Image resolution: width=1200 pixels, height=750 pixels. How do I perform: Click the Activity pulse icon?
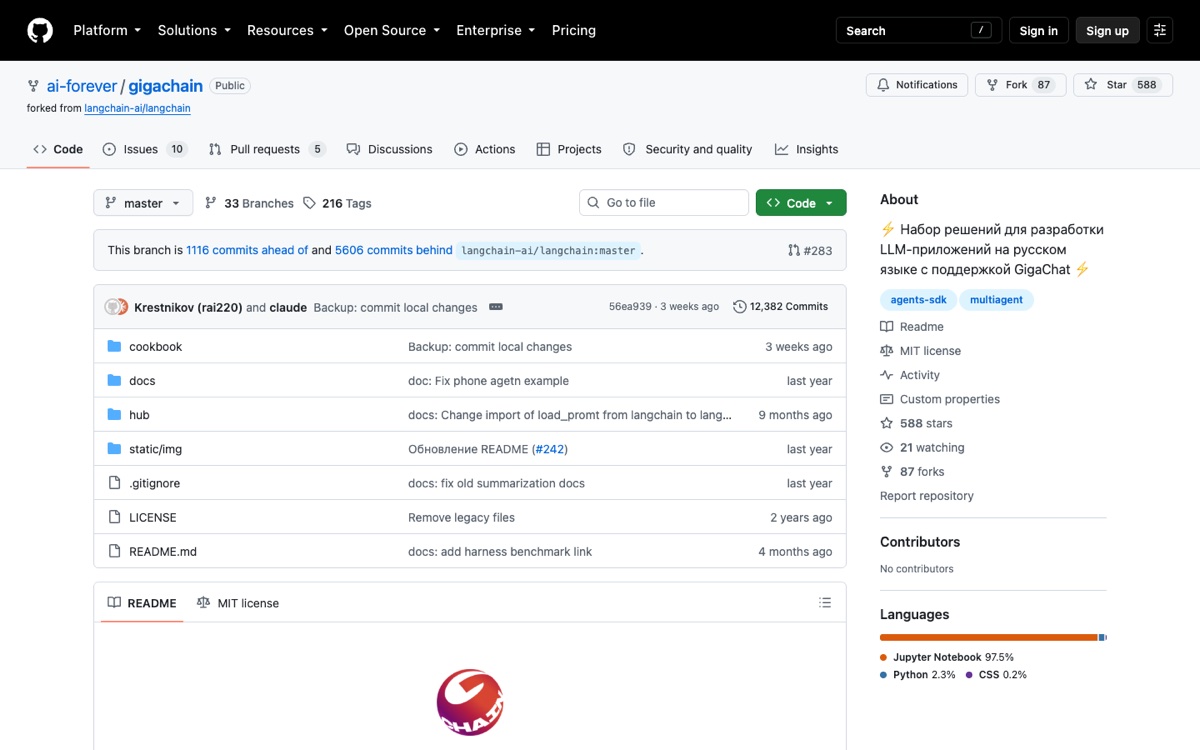click(x=886, y=375)
